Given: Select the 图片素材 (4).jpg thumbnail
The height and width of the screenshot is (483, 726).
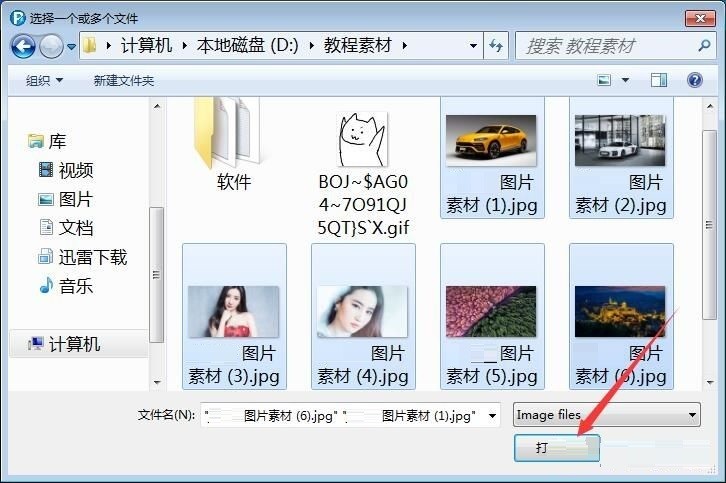Looking at the screenshot, I should click(363, 312).
